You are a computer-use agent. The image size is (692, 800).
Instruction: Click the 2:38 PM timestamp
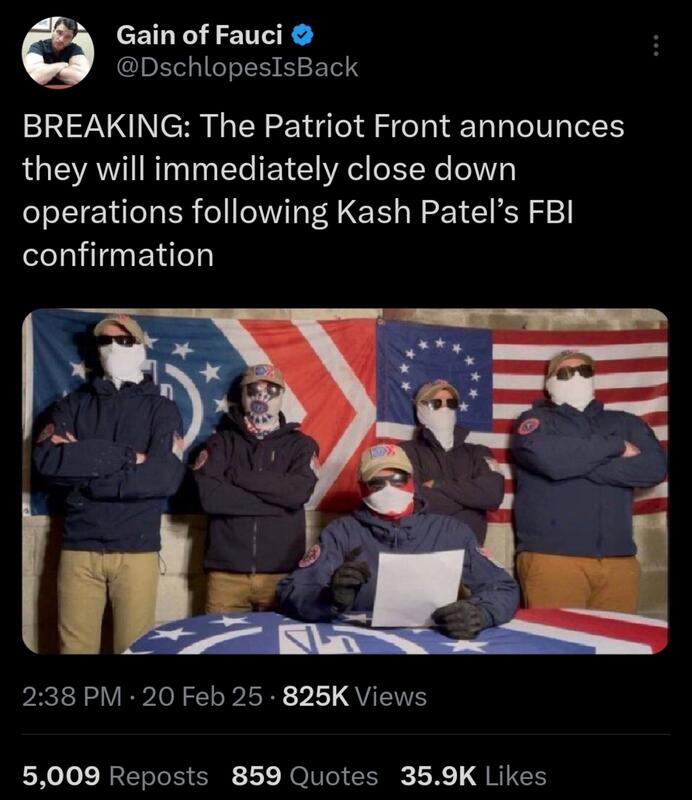(x=72, y=696)
